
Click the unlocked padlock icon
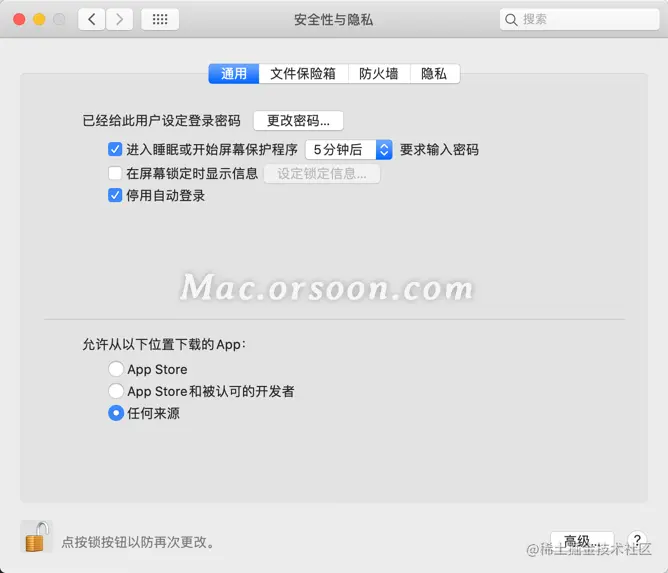tap(36, 536)
